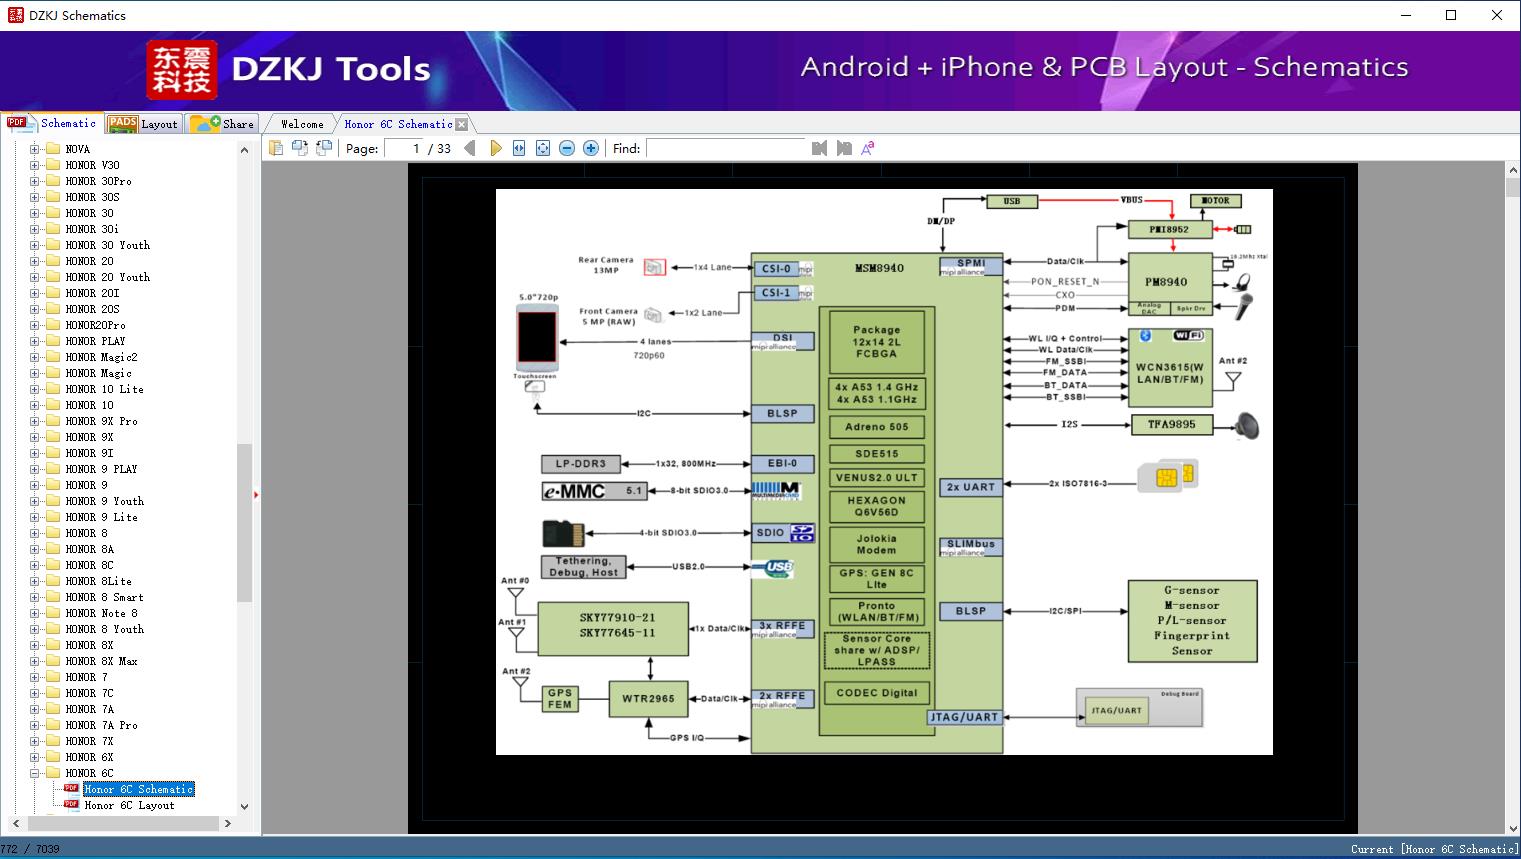Toggle the match case 'Aa' search icon
Image resolution: width=1521 pixels, height=859 pixels.
pos(868,148)
